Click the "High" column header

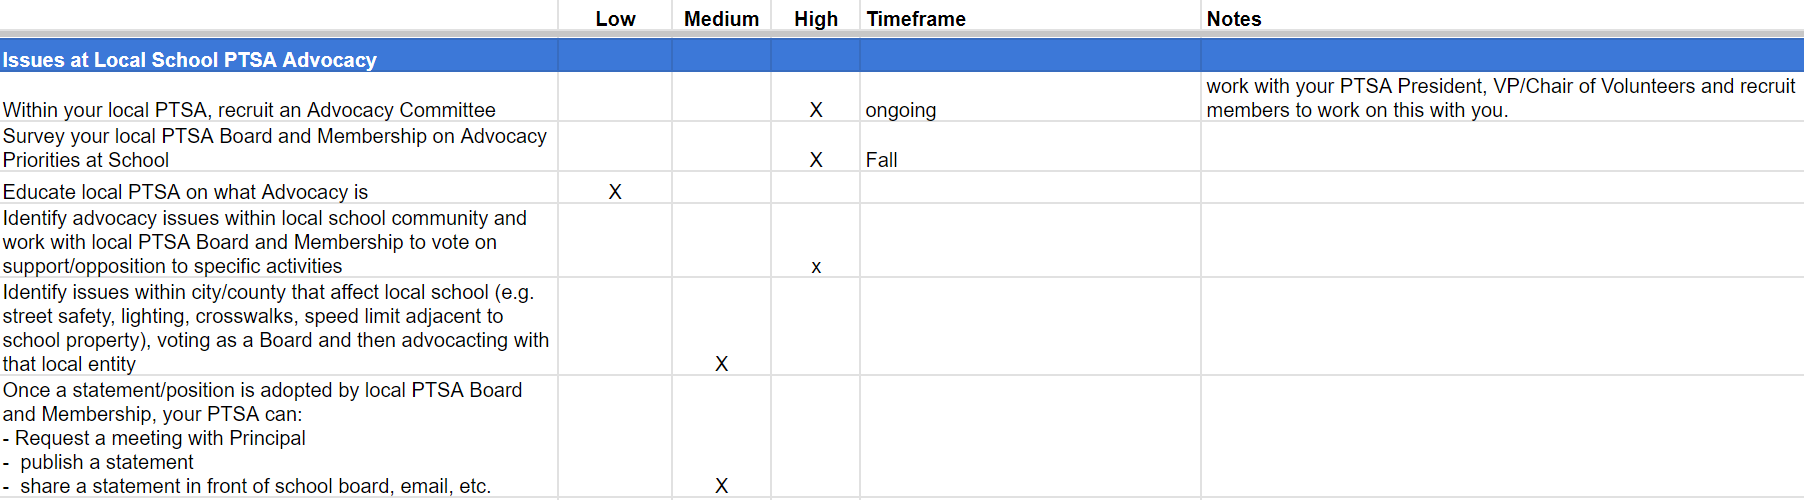(x=816, y=19)
